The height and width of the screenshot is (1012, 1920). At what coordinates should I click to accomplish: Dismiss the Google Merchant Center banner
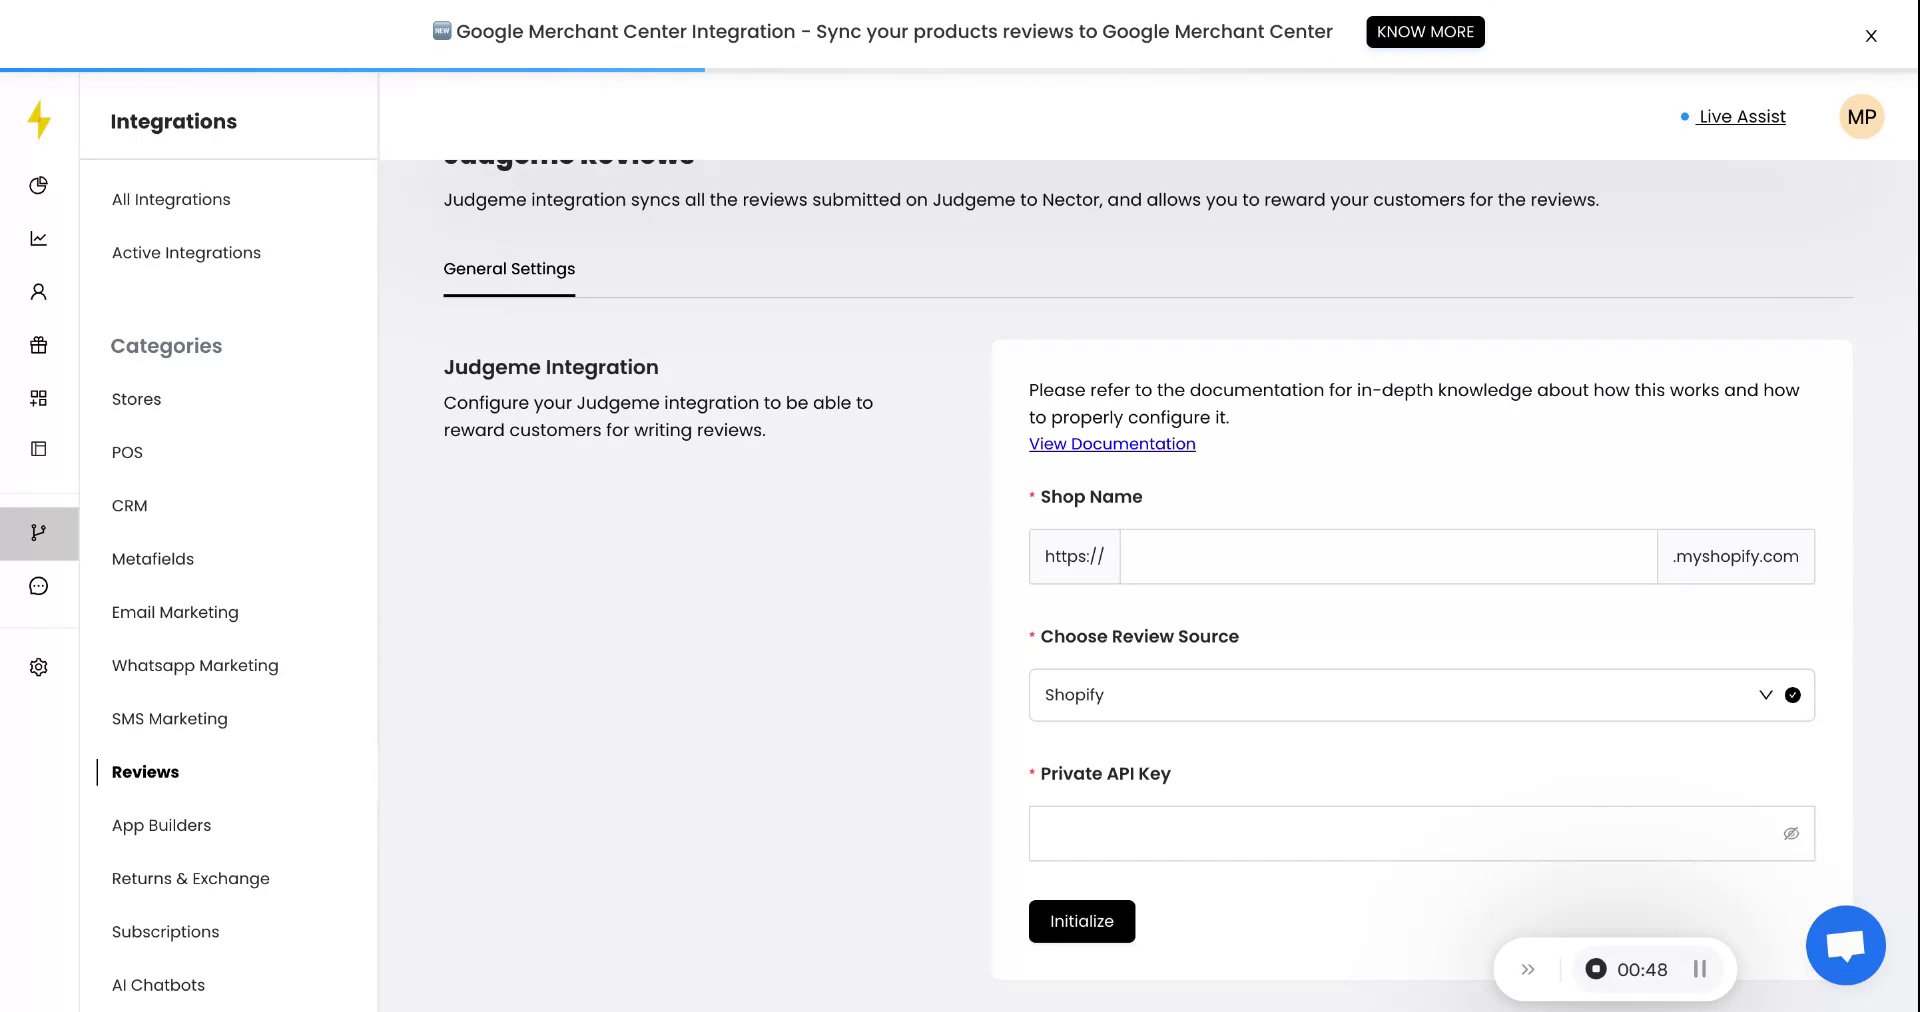pos(1871,36)
